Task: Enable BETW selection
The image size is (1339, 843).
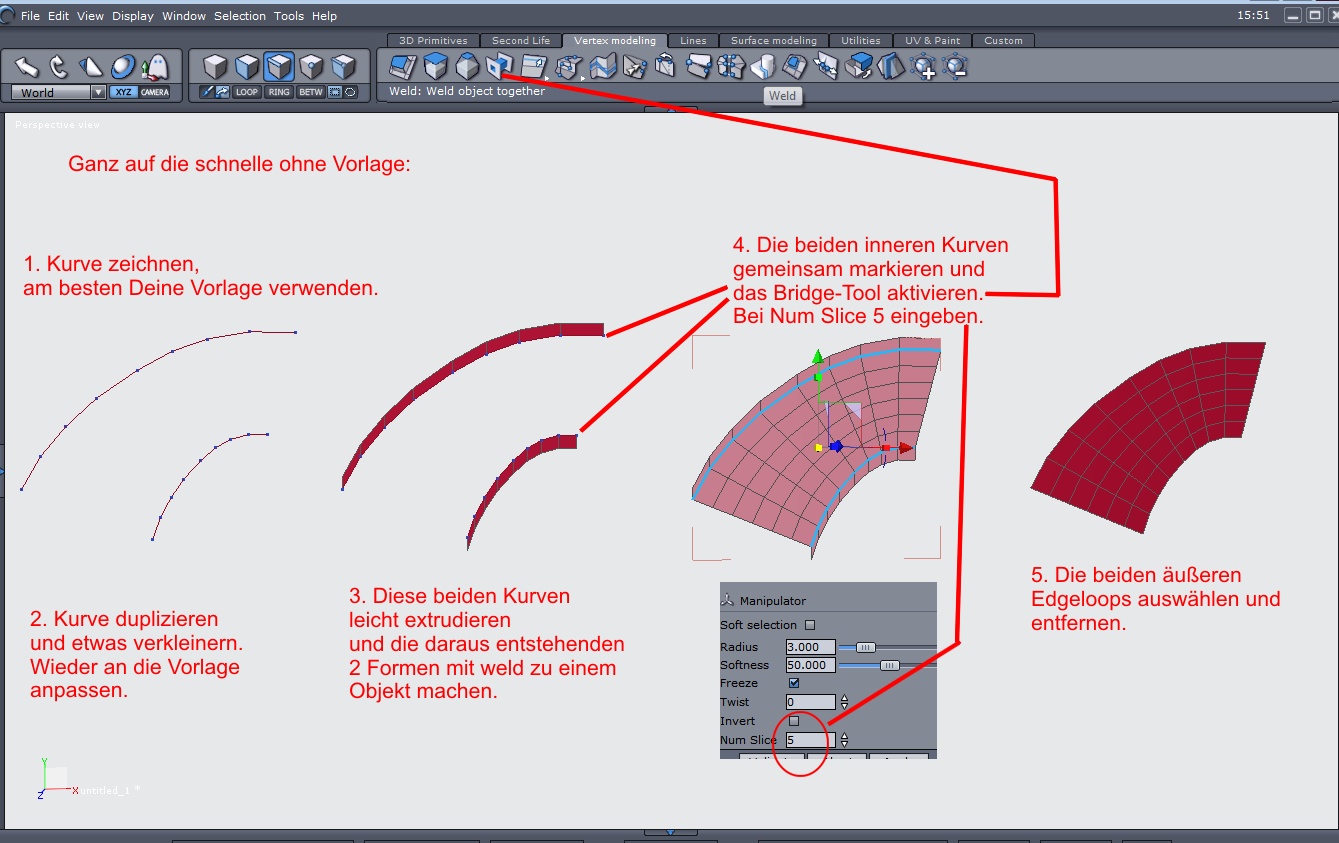Action: click(311, 92)
